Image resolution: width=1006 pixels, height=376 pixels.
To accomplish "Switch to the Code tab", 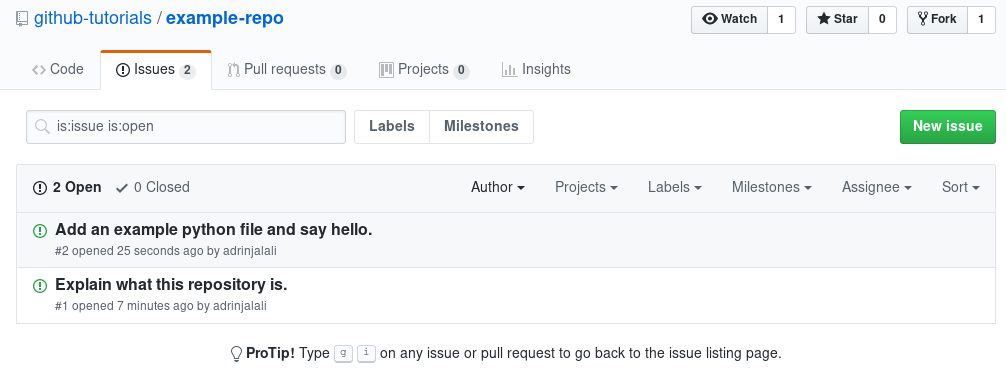I will [58, 69].
